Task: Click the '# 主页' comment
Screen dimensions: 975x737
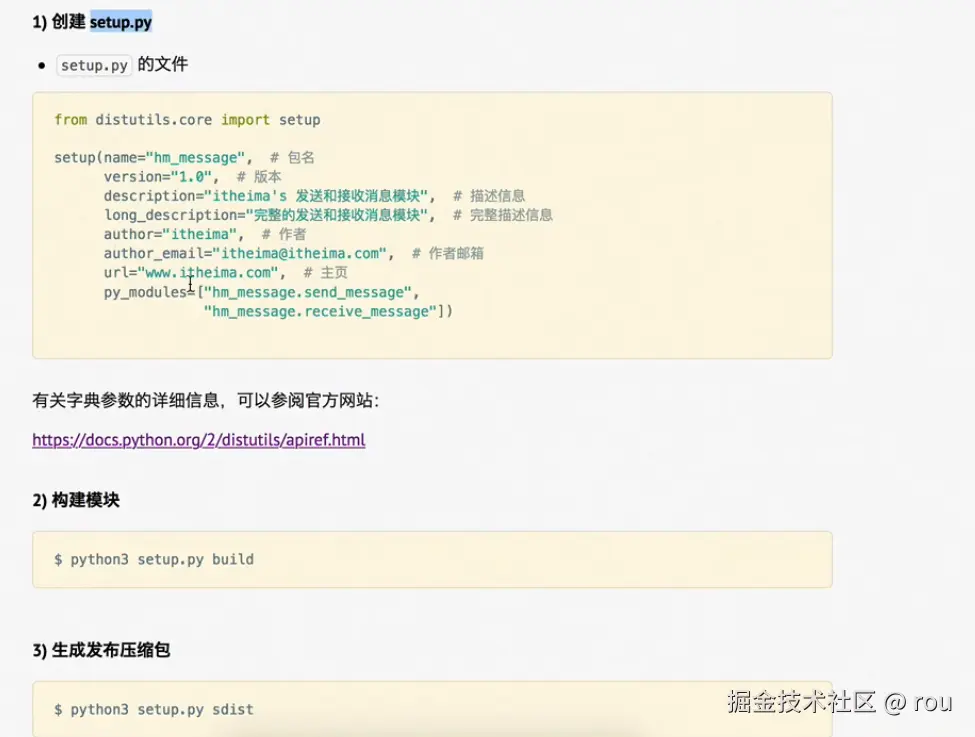Action: click(x=326, y=272)
